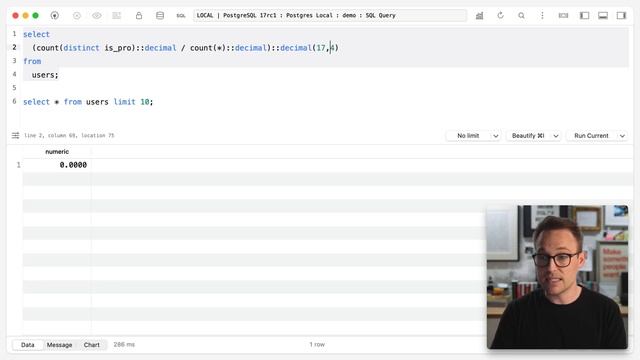Click the Run Current button
Screen dimensions: 640x360
click(x=591, y=136)
